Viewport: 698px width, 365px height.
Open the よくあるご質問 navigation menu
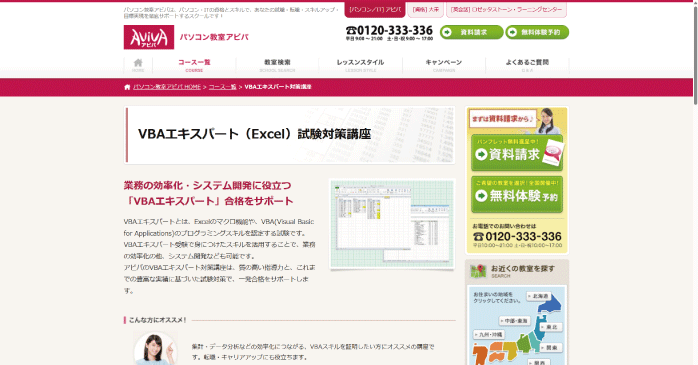(x=527, y=65)
